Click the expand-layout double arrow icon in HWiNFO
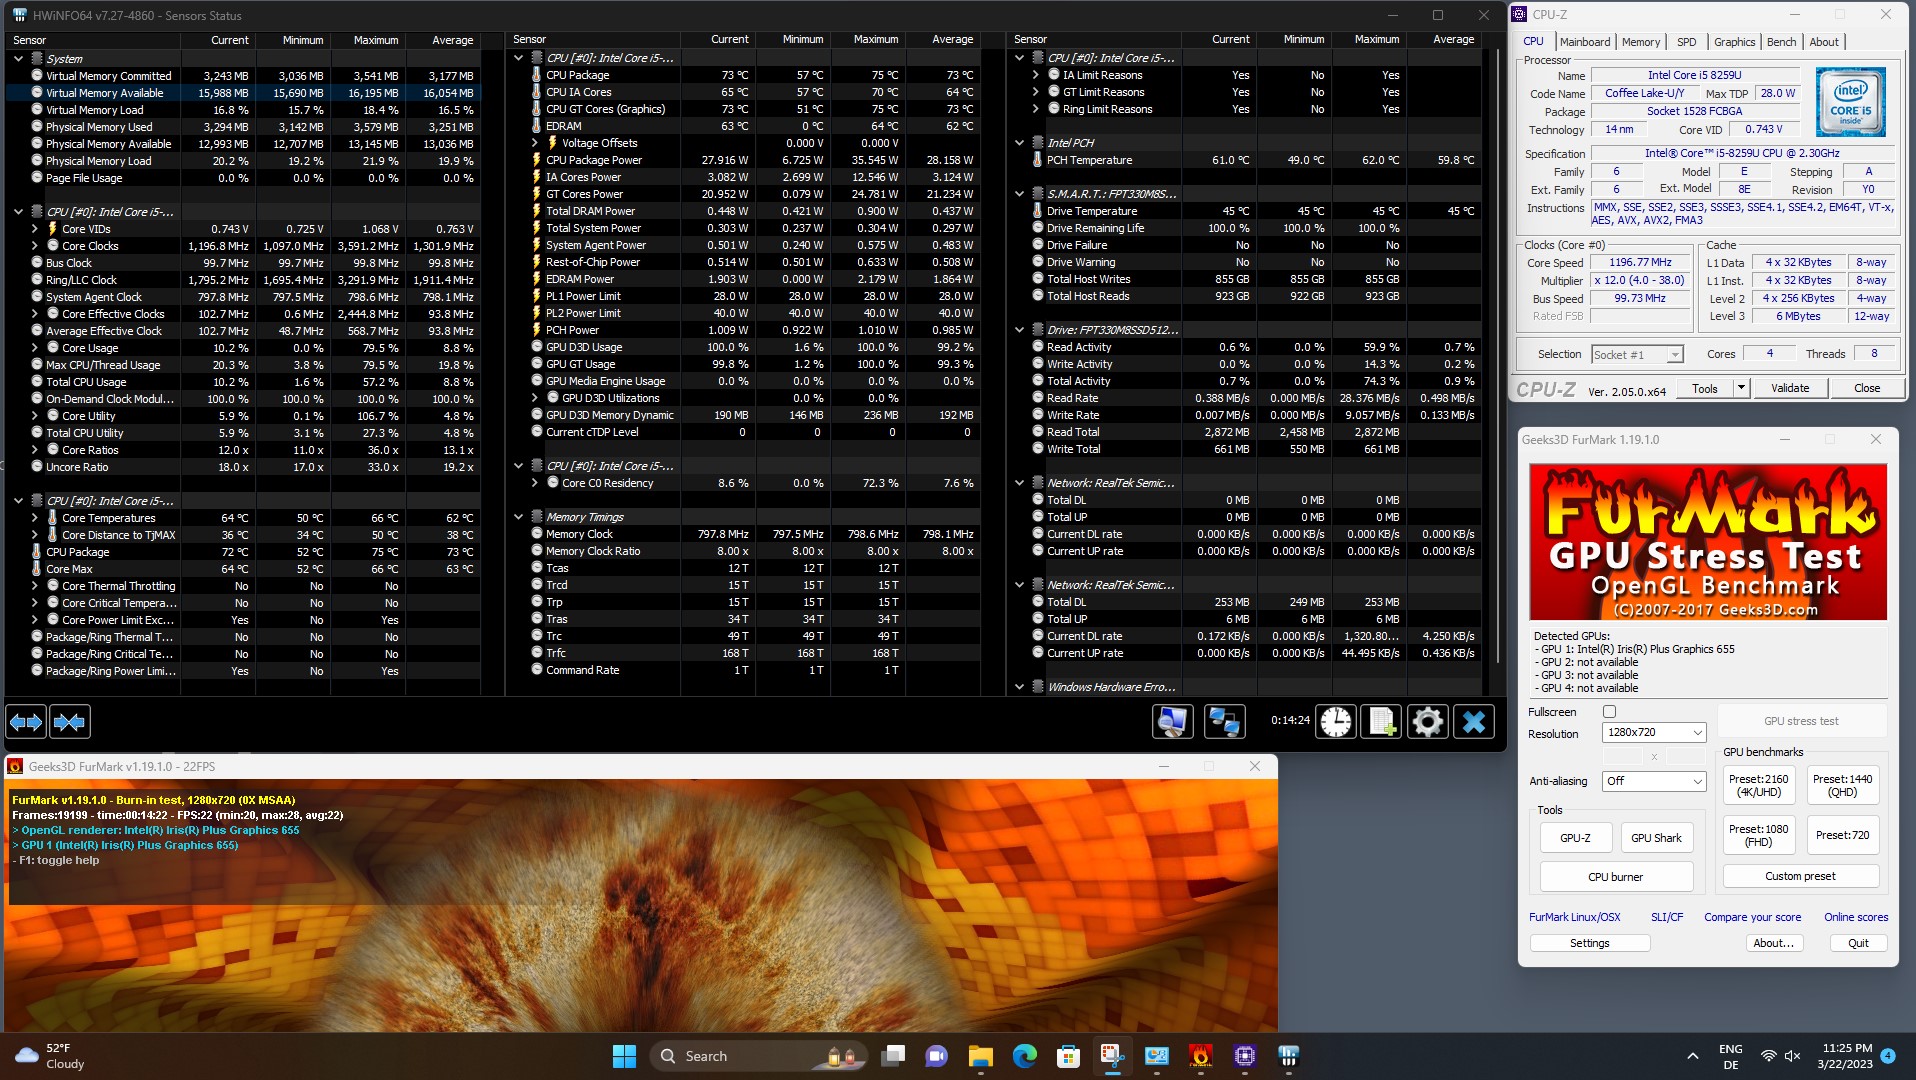1916x1080 pixels. point(26,721)
